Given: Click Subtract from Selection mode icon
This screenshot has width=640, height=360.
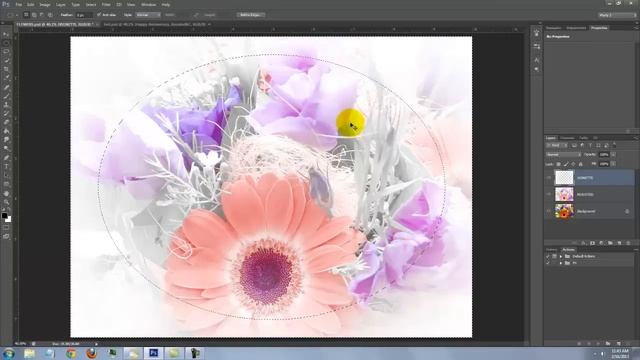Looking at the screenshot, I should (x=42, y=15).
